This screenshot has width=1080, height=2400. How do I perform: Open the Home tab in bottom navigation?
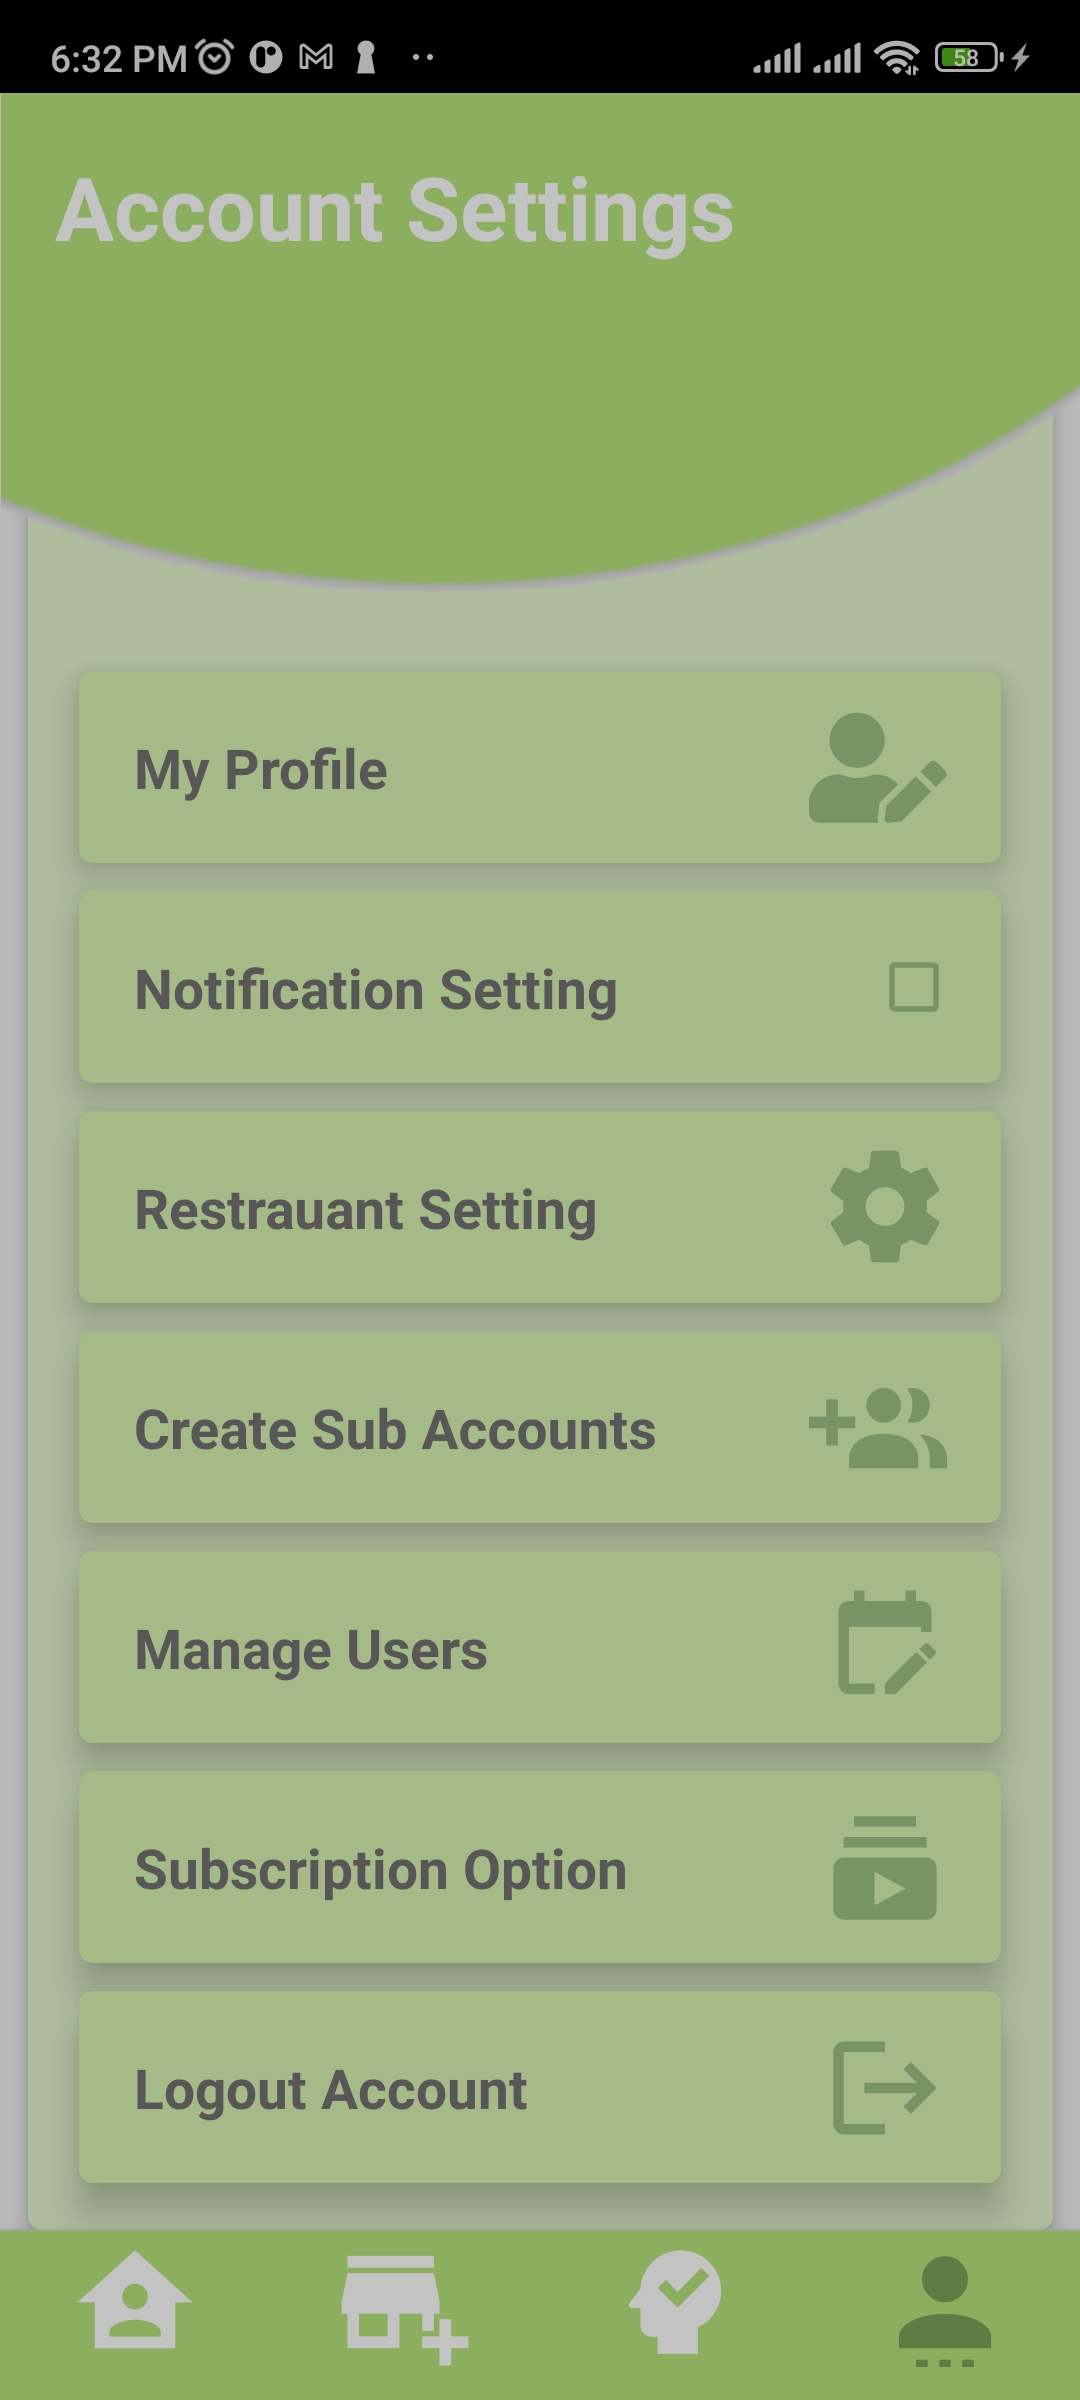click(x=135, y=2302)
